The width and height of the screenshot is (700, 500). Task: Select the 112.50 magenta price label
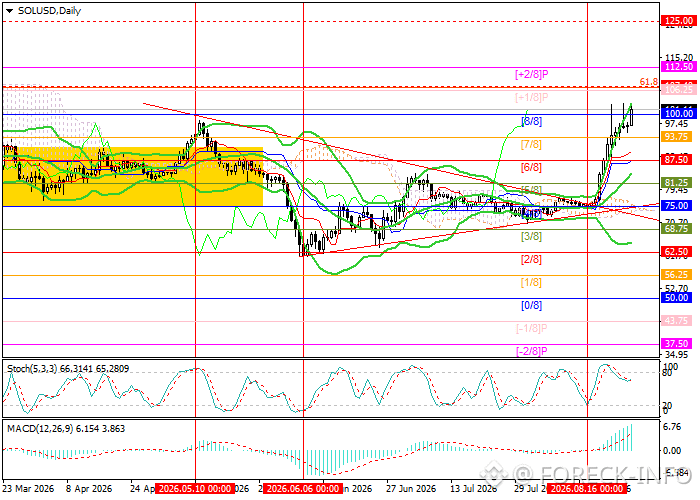point(679,67)
